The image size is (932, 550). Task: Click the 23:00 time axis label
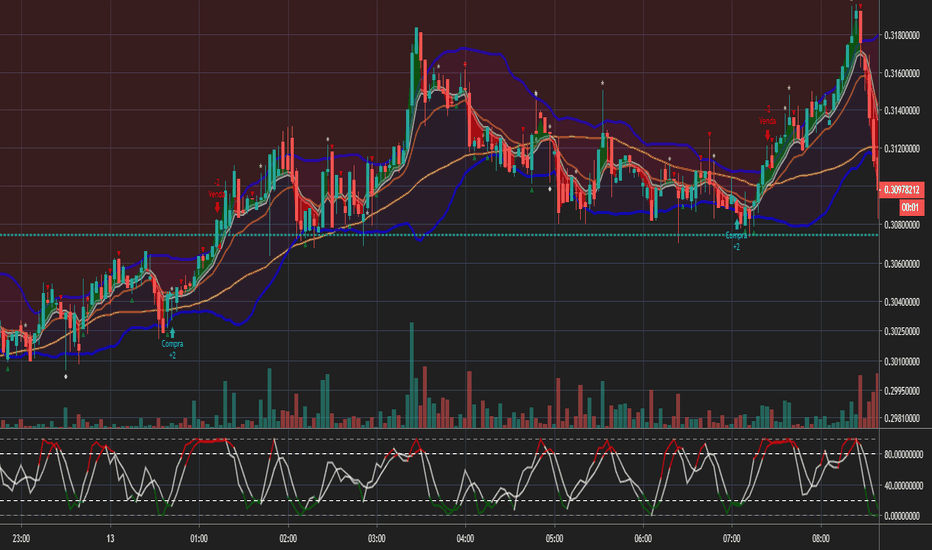pyautogui.click(x=21, y=539)
